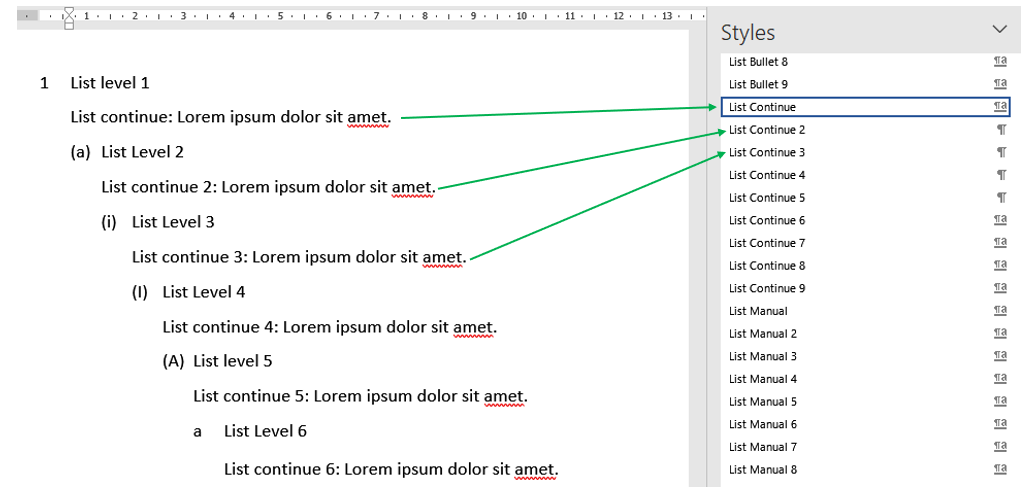Click the 'List continue 6' paragraph
Screen dimensions: 1028x491
pos(391,469)
